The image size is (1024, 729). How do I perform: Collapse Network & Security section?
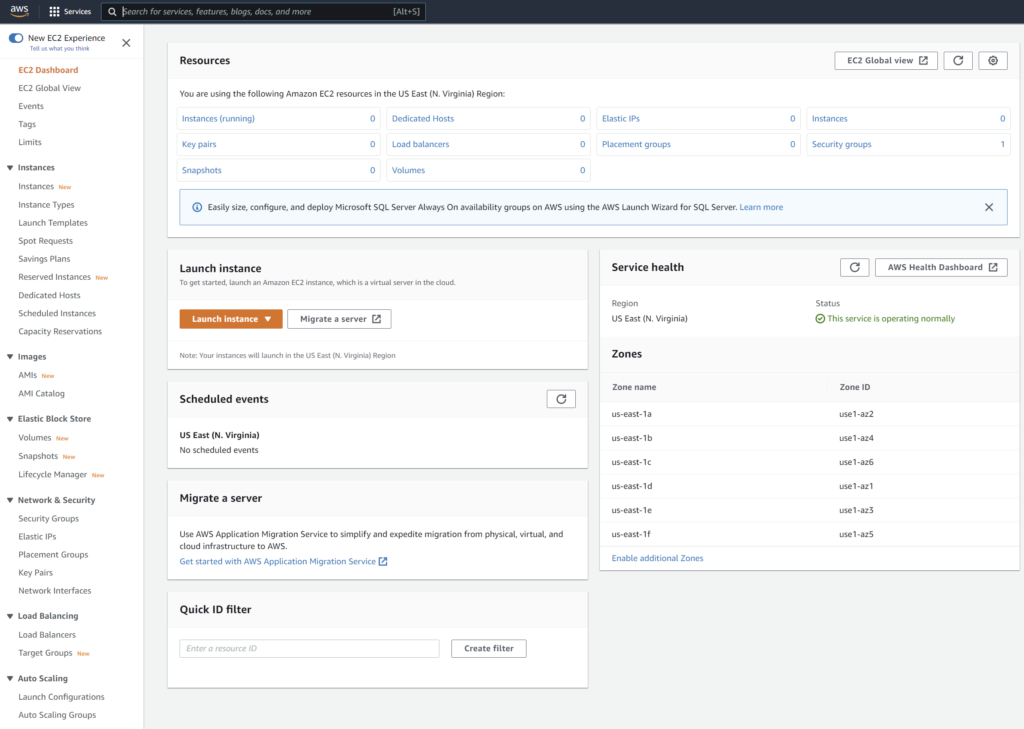point(10,500)
